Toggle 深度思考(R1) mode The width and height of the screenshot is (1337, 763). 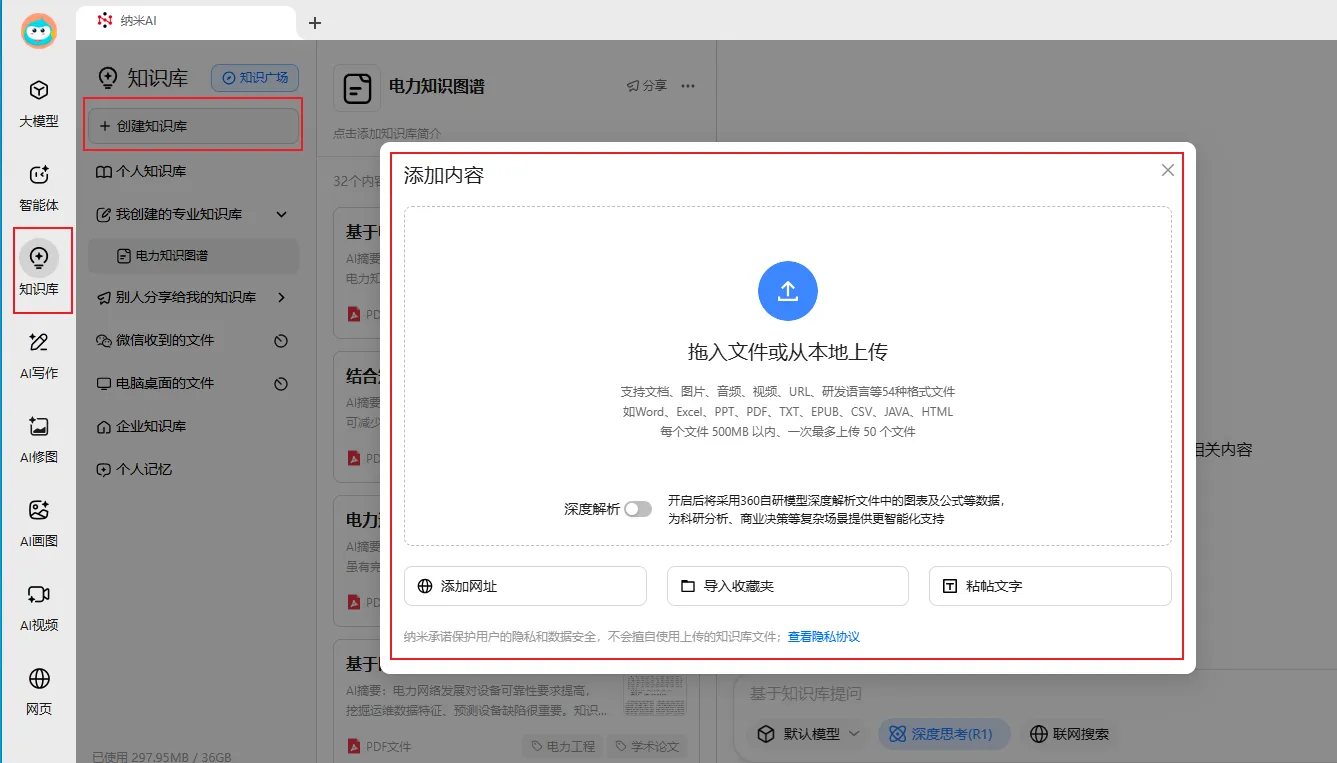tap(942, 734)
